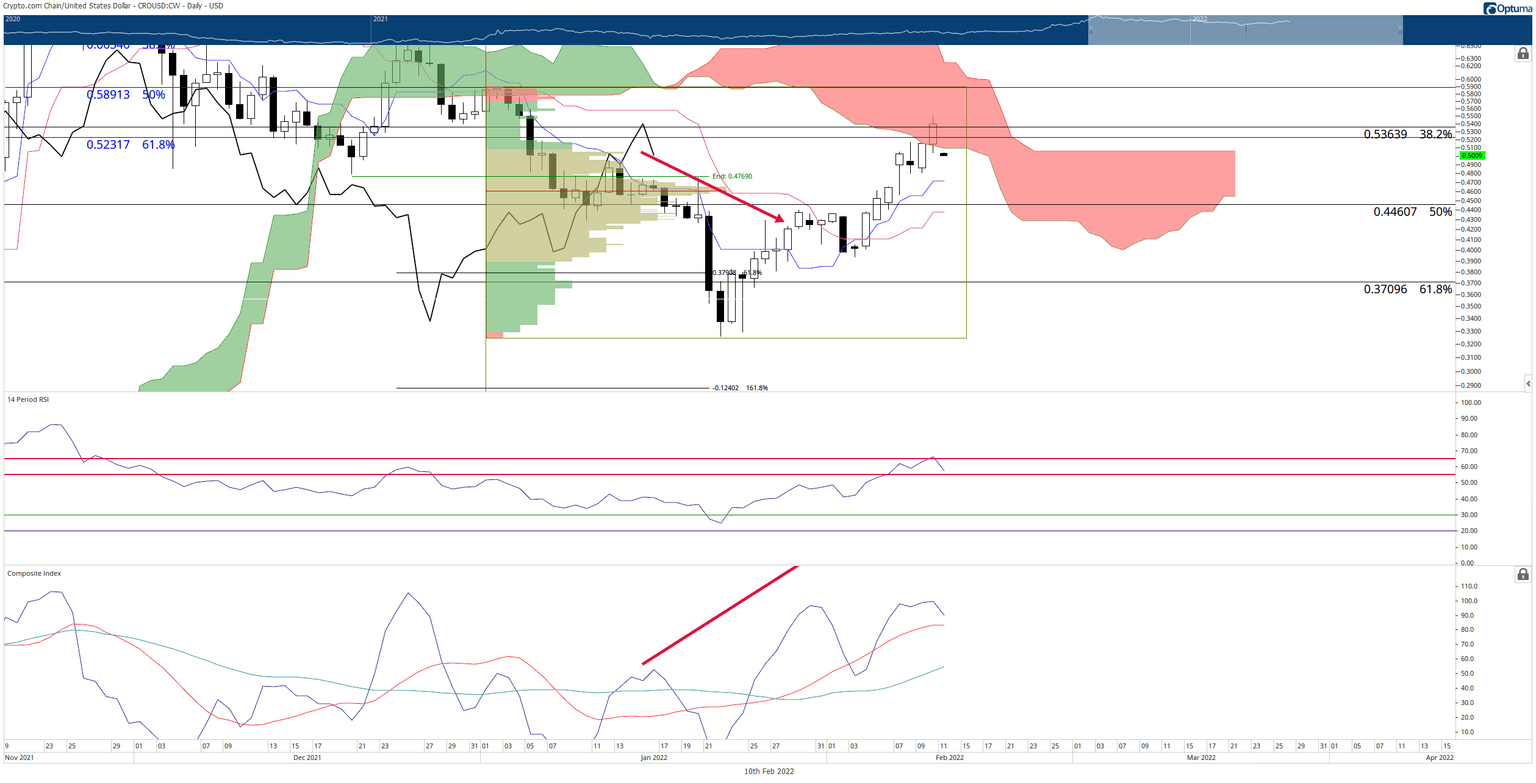1536x783 pixels.
Task: Click the black 0.53639 38.2% Fibonacci label
Action: tap(1408, 134)
